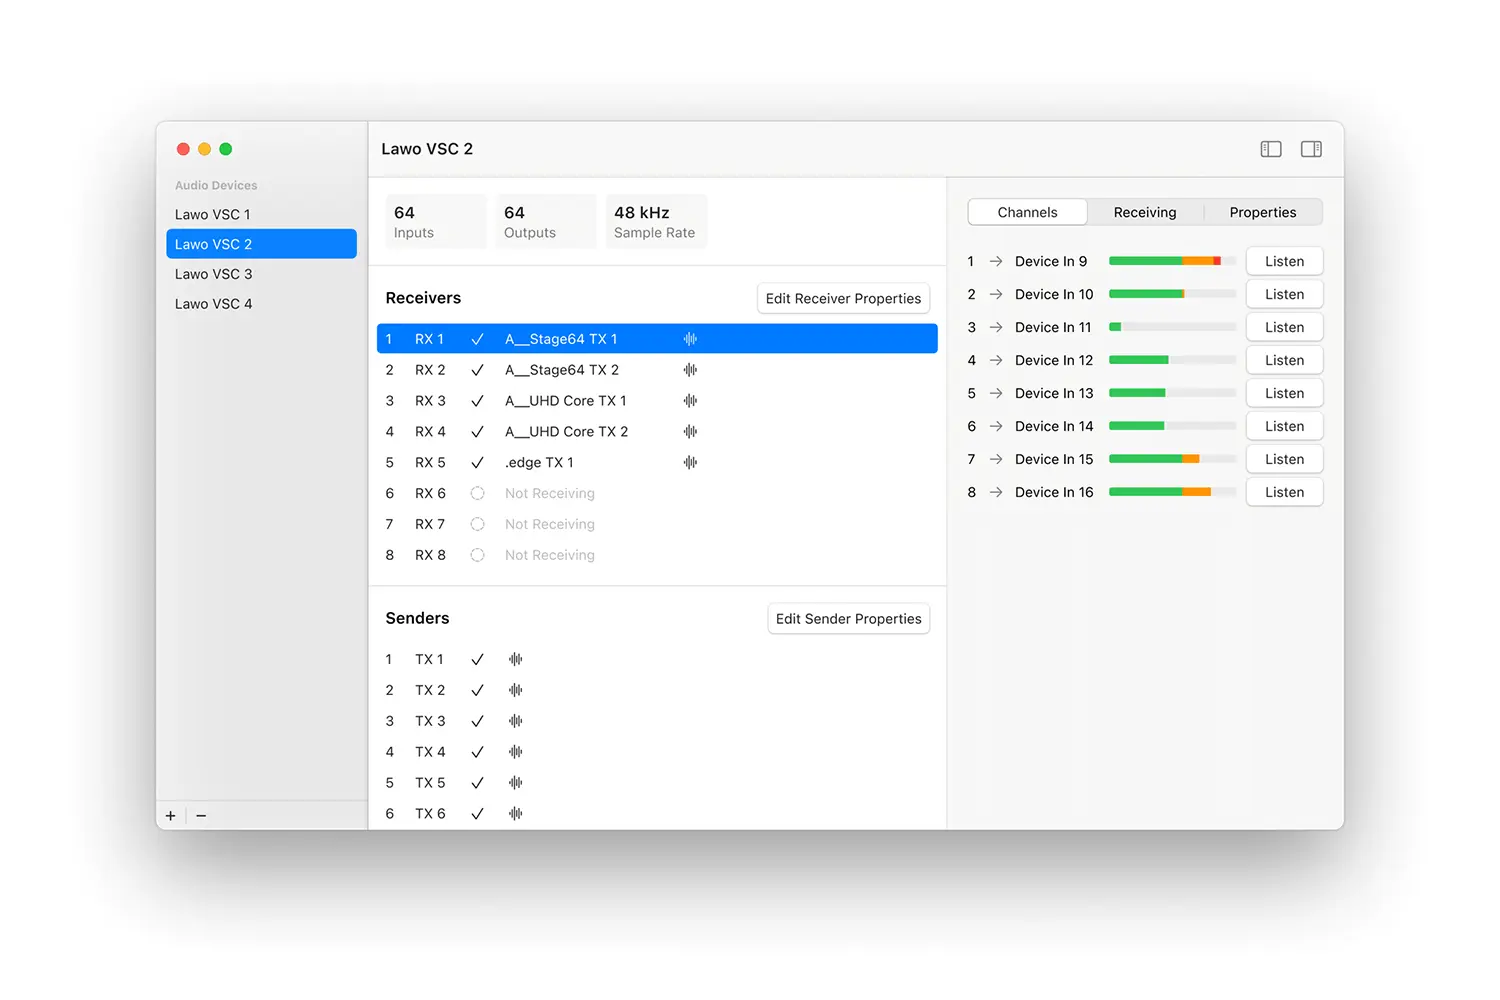Click the waveform icon for TX 2

(516, 691)
